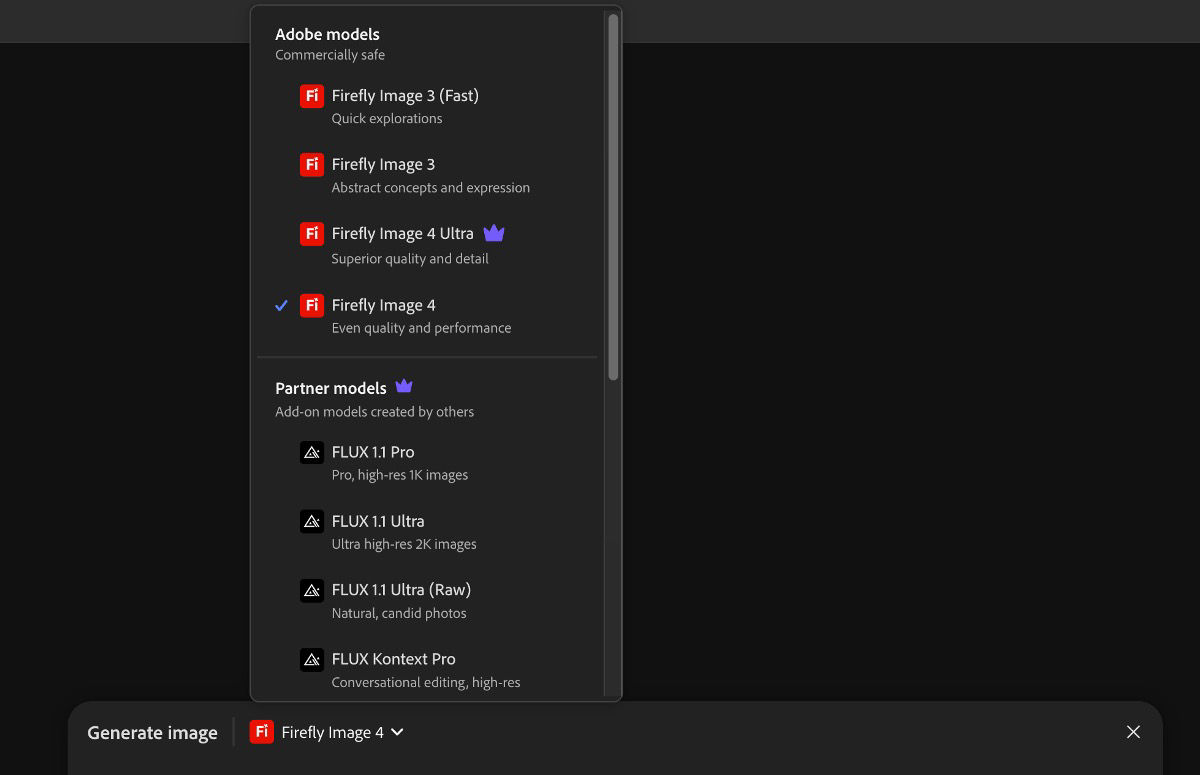Click the Quick explorations description

pyautogui.click(x=387, y=118)
